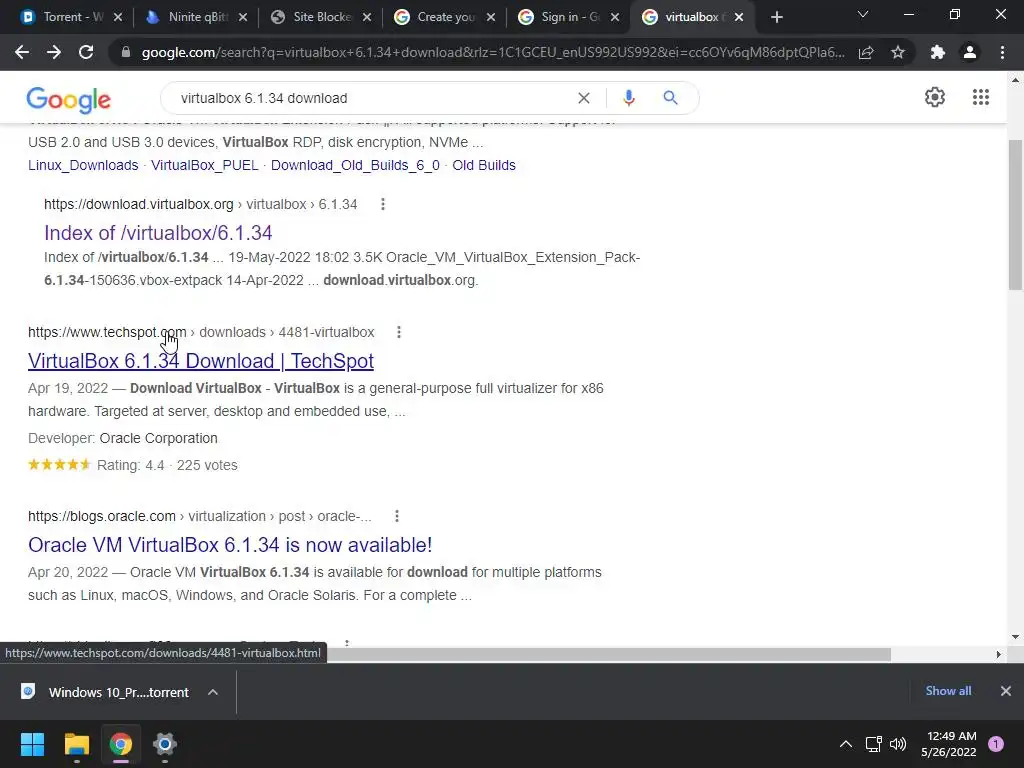Open the Google apps grid
Viewport: 1024px width, 768px height.
[981, 97]
